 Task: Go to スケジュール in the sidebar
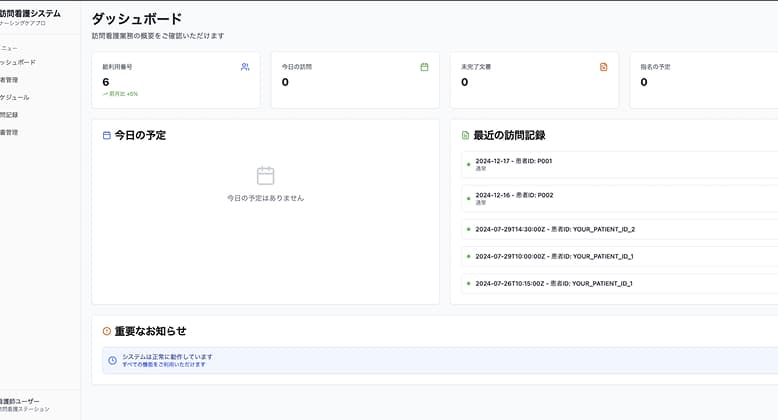click(15, 97)
